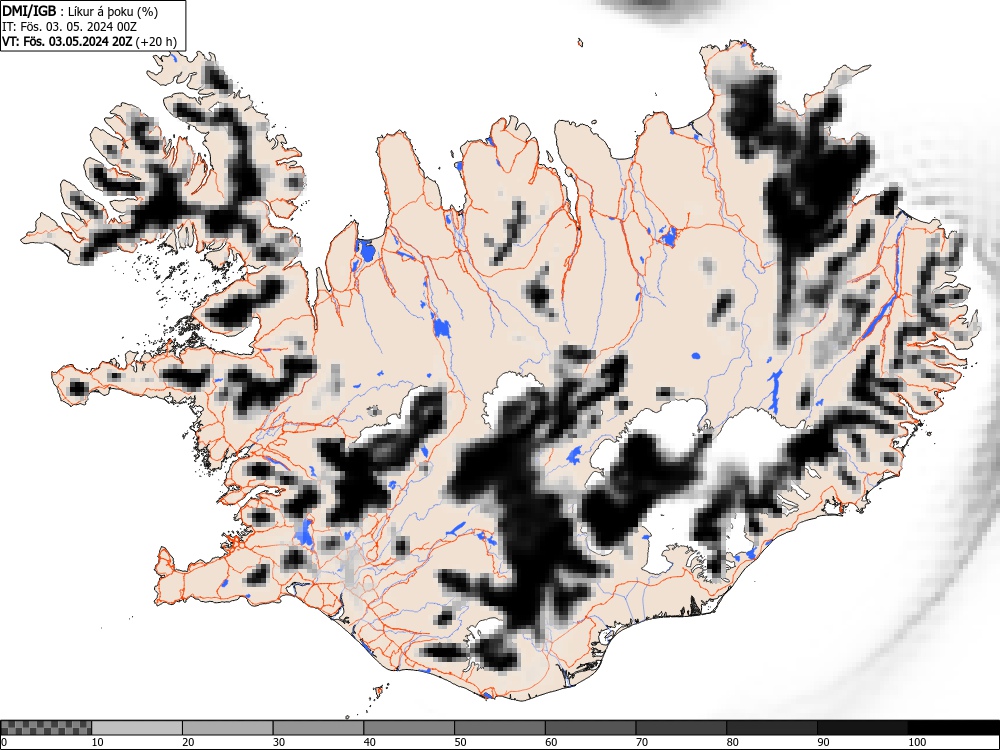Select the 10–20 legend swatch

137,728
